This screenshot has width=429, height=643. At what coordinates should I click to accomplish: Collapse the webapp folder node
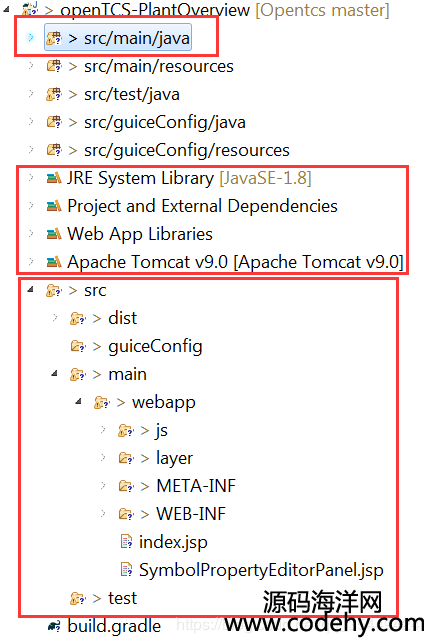[x=78, y=401]
